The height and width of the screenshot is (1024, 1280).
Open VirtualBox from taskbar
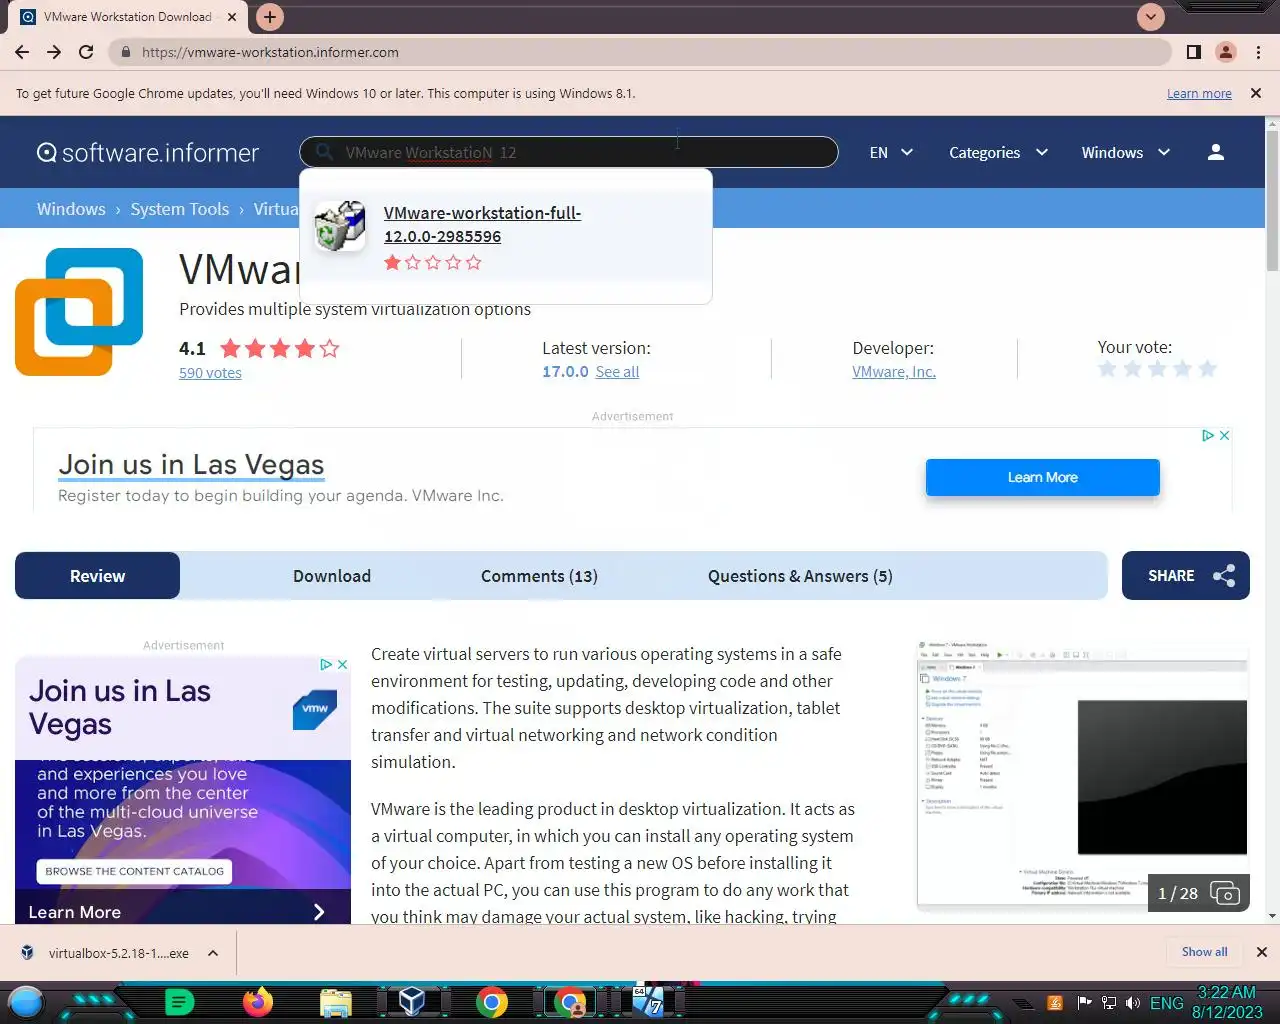[412, 1001]
